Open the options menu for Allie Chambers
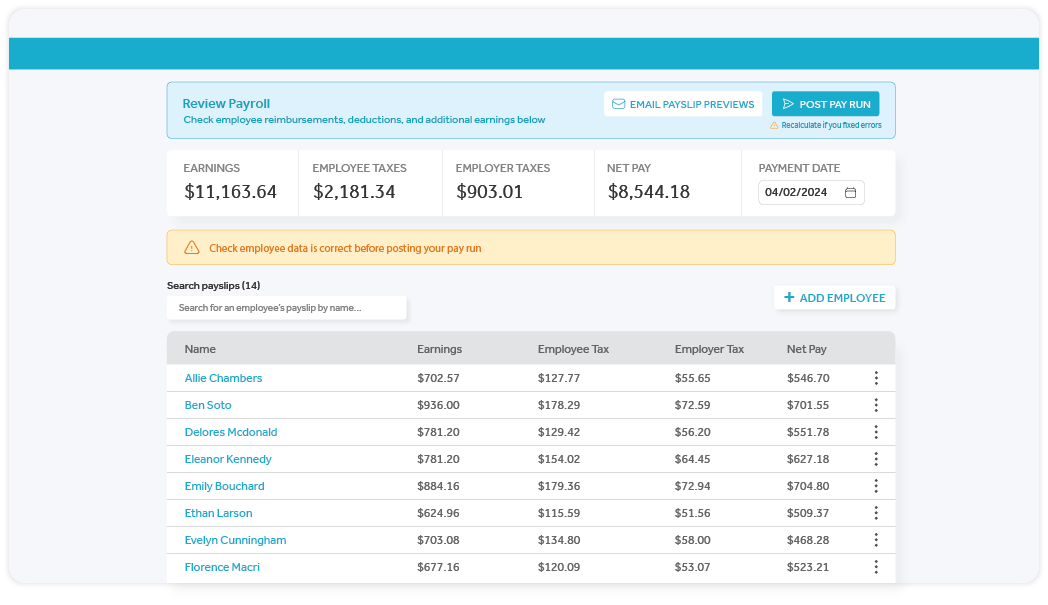 coord(876,378)
